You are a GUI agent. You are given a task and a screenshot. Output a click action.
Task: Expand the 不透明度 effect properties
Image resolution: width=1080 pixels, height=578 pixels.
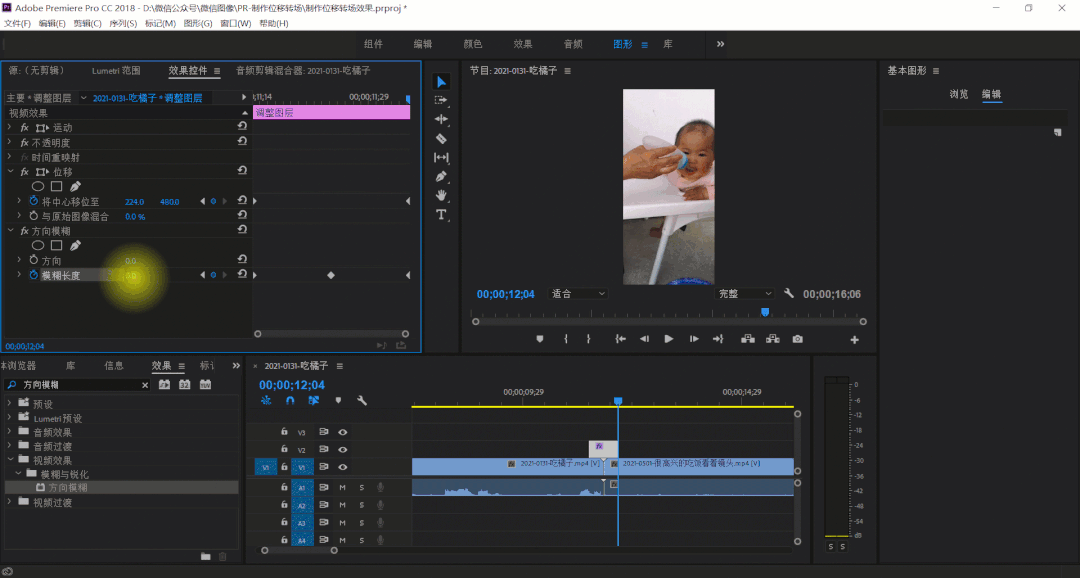[x=10, y=143]
